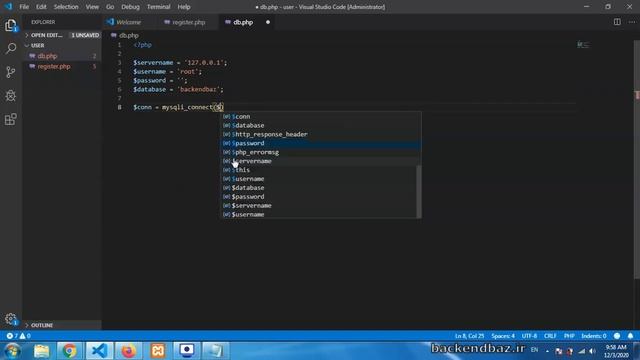The image size is (640, 360).
Task: Change the Spaces: 4 indentation setting
Action: (503, 336)
